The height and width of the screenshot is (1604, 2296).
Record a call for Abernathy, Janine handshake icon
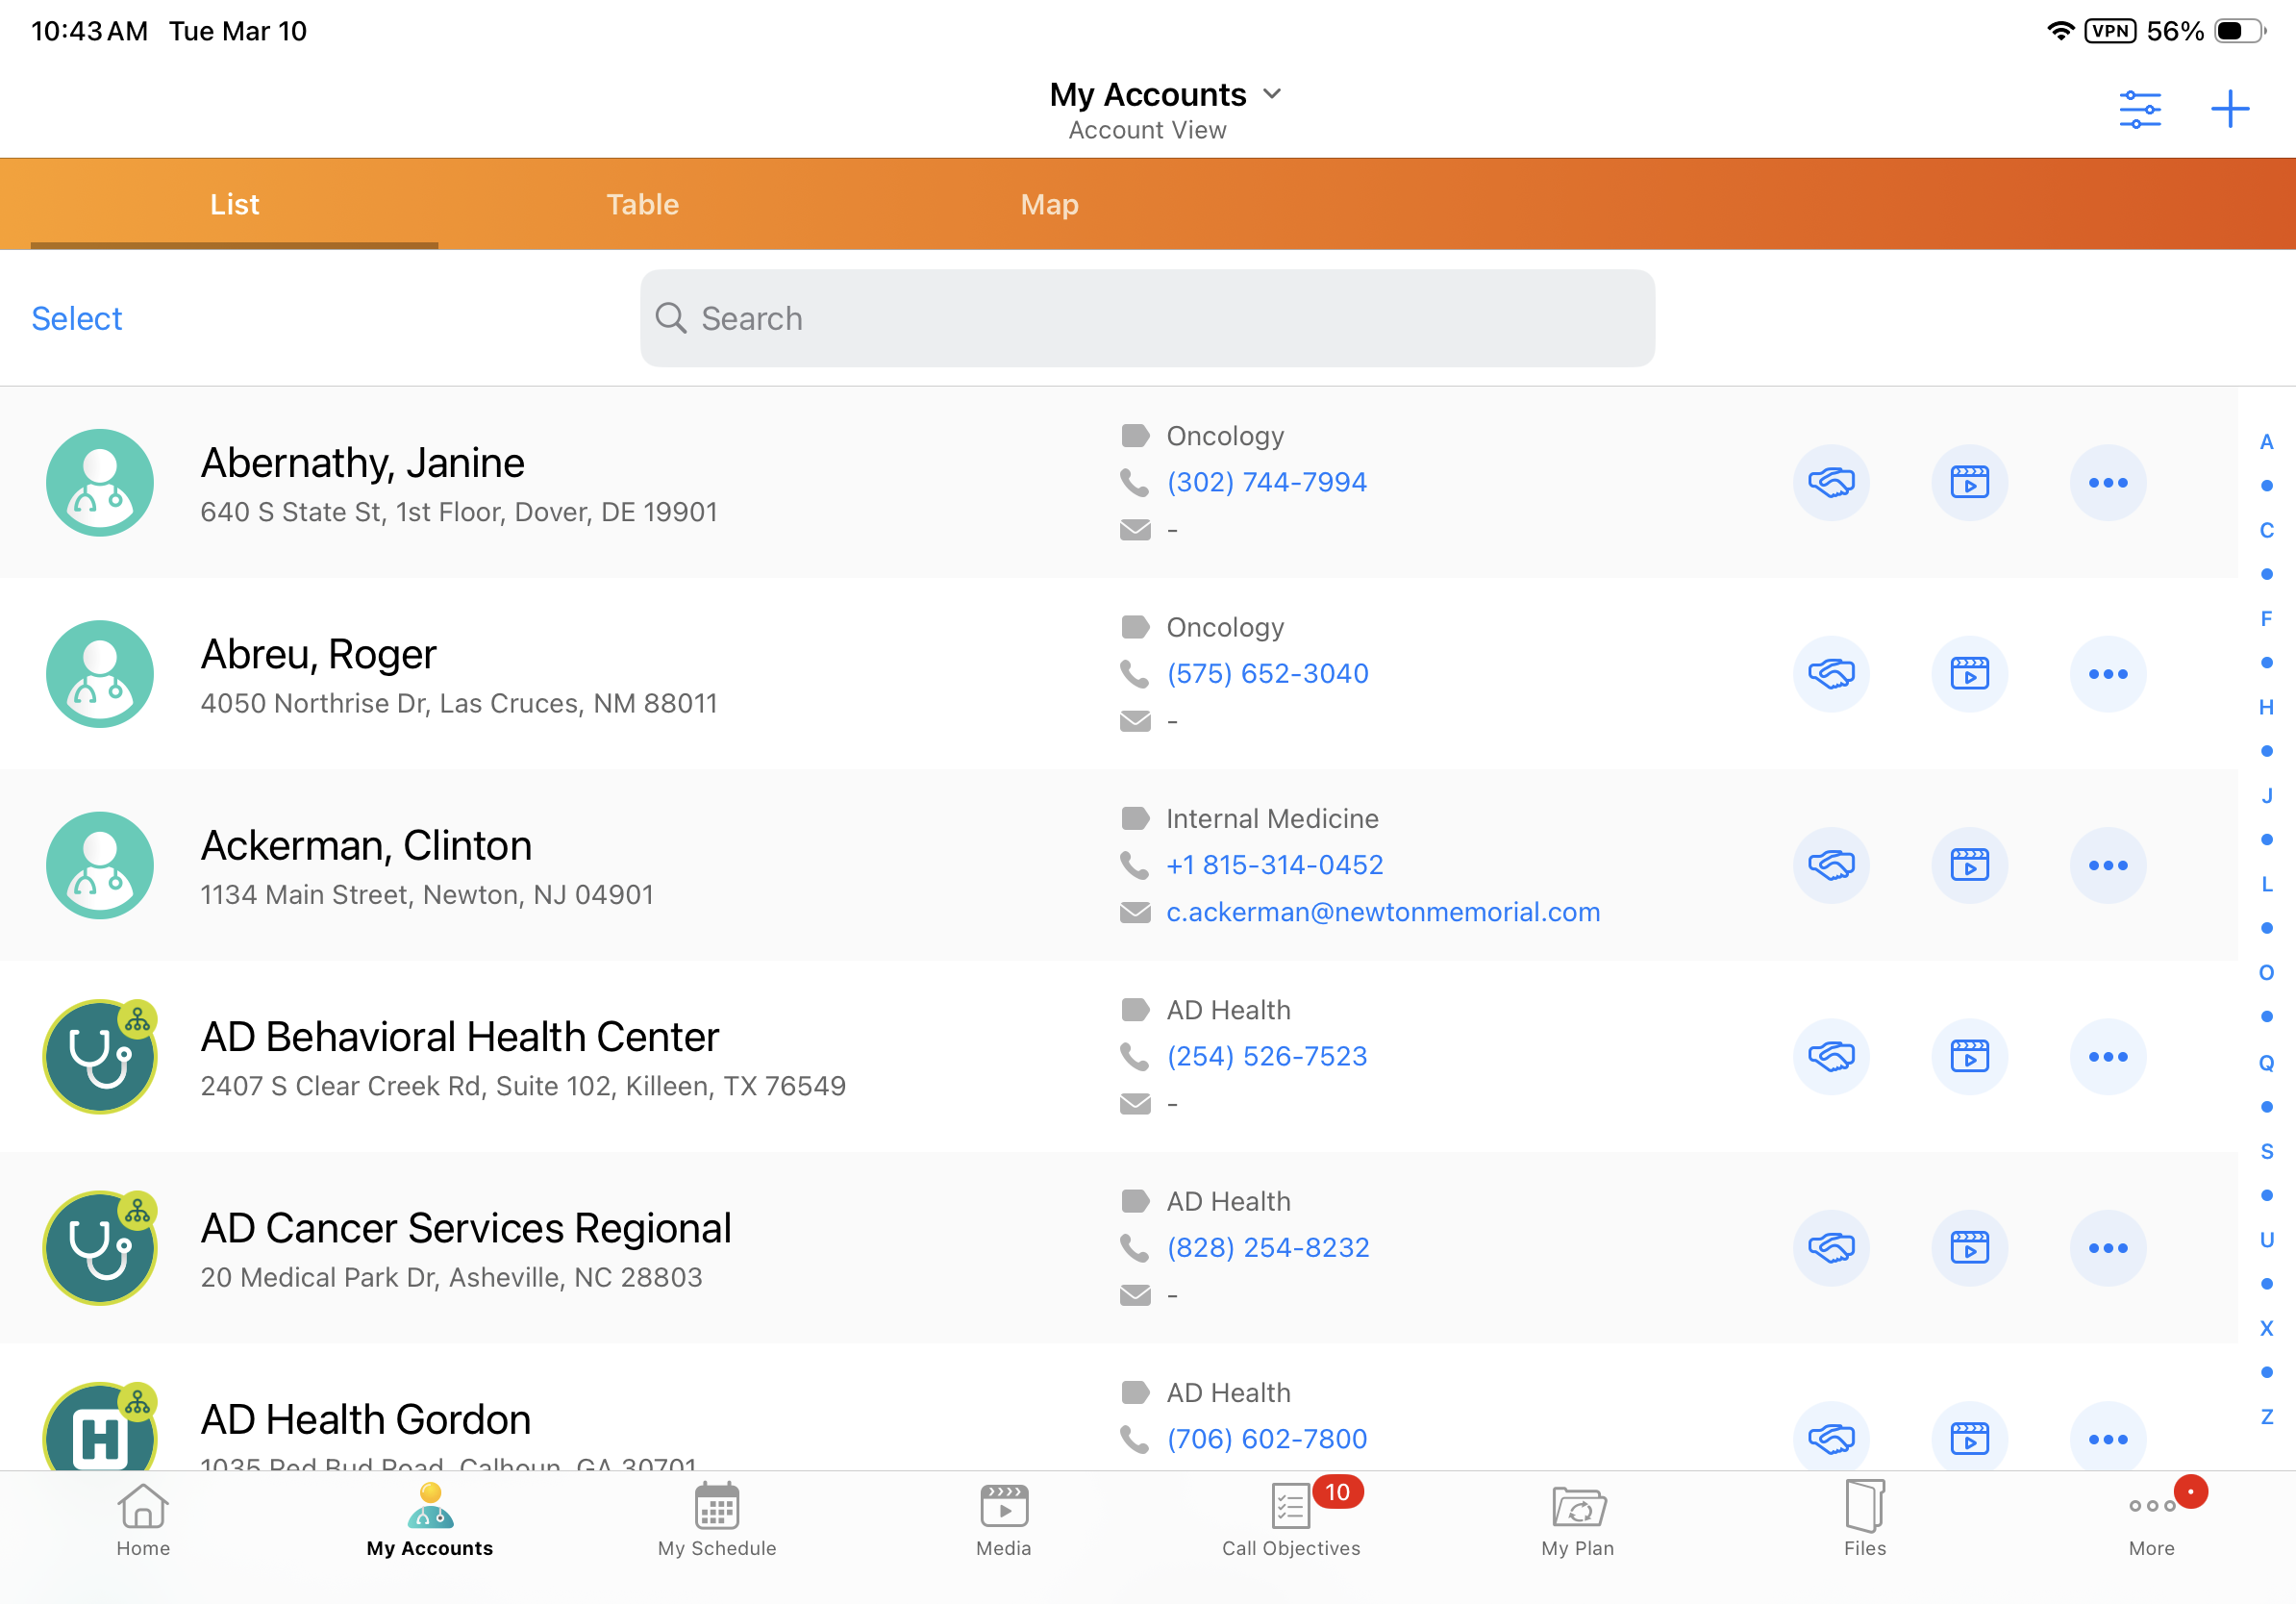tap(1830, 483)
